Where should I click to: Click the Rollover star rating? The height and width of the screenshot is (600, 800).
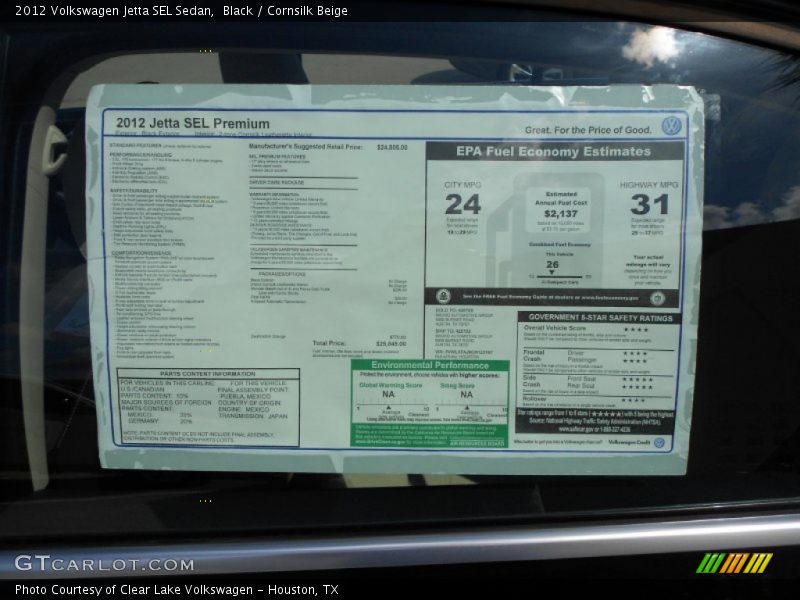634,400
